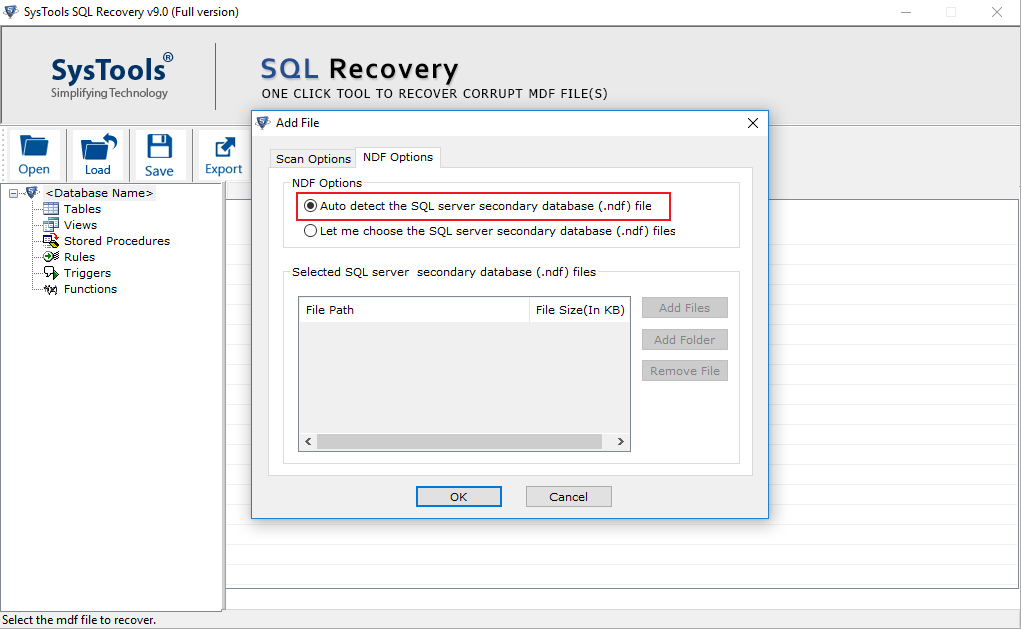Screen dimensions: 1021x629
Task: Select the Rules text in the tree
Action: pos(79,257)
